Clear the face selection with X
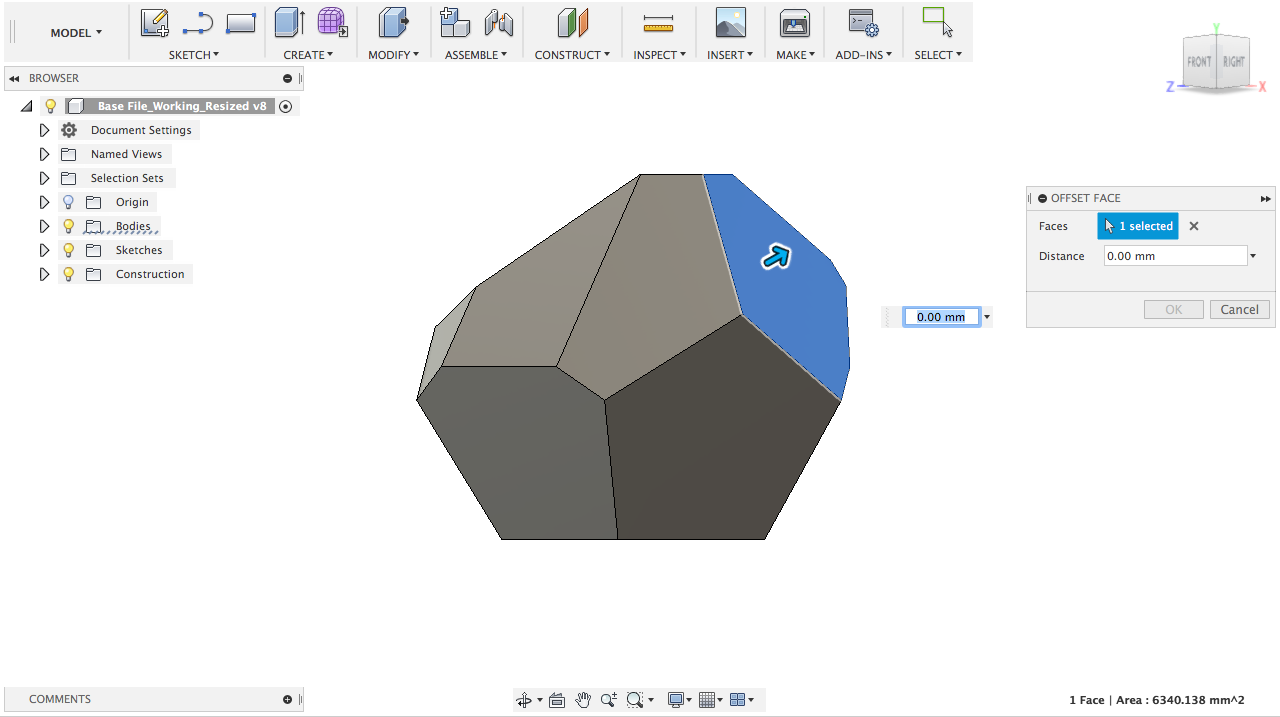The width and height of the screenshot is (1280, 717). pyautogui.click(x=1194, y=226)
